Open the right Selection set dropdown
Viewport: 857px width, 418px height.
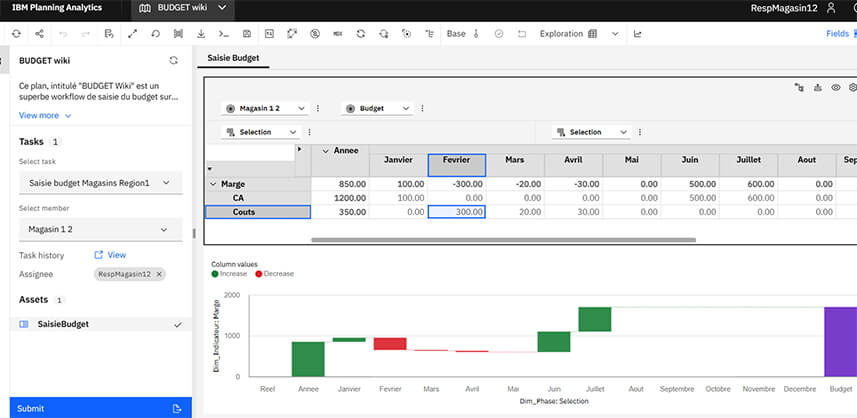591,132
